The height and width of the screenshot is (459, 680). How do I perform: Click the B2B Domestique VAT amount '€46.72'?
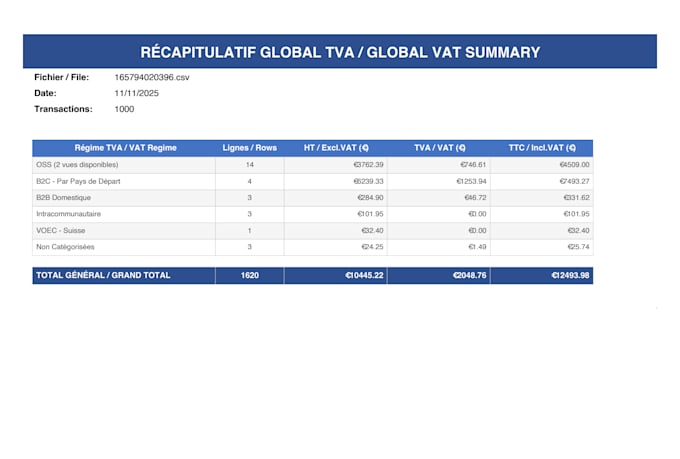(x=475, y=198)
